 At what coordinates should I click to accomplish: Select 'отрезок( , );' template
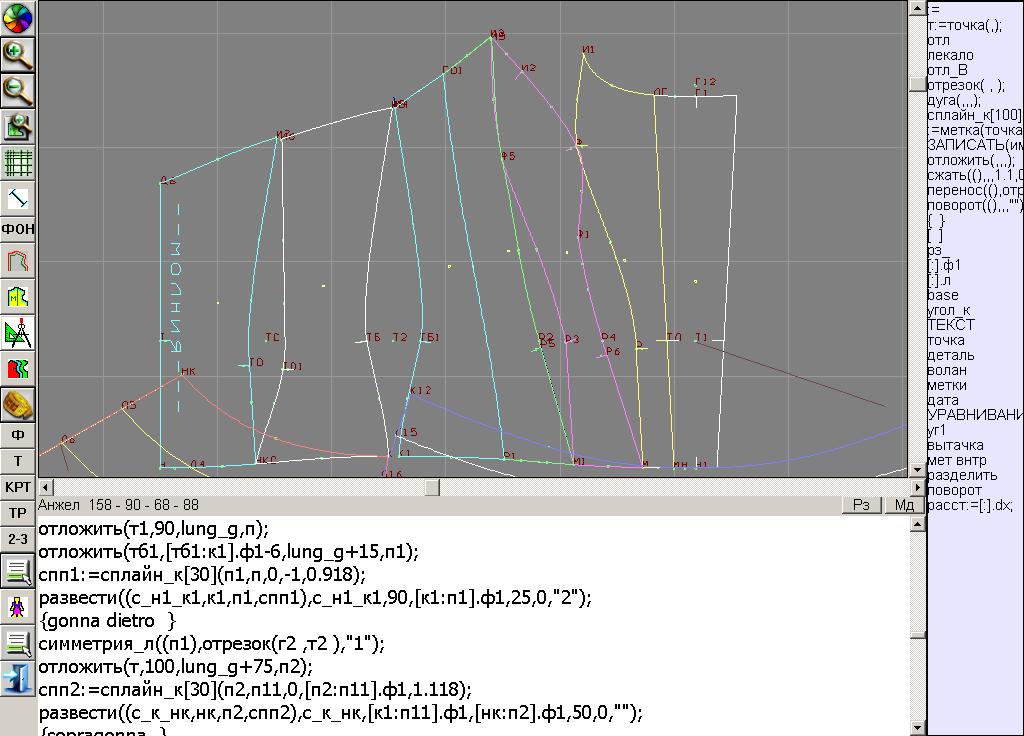pos(967,85)
